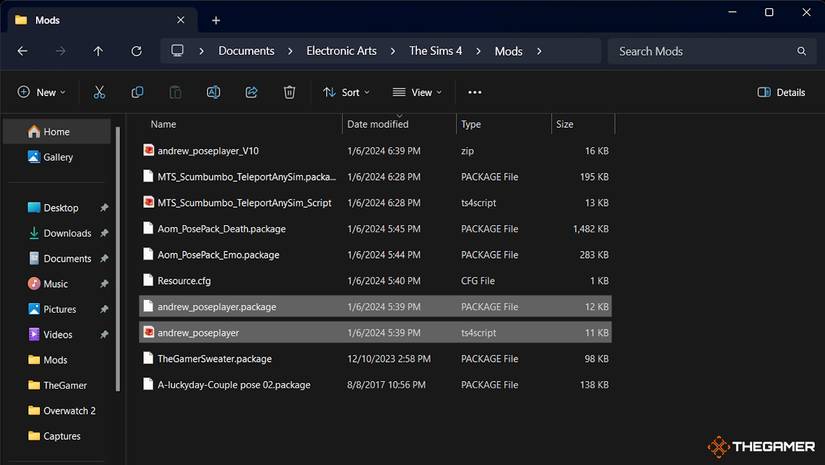Open the See more ellipsis menu
Viewport: 825px width, 465px height.
tap(475, 92)
